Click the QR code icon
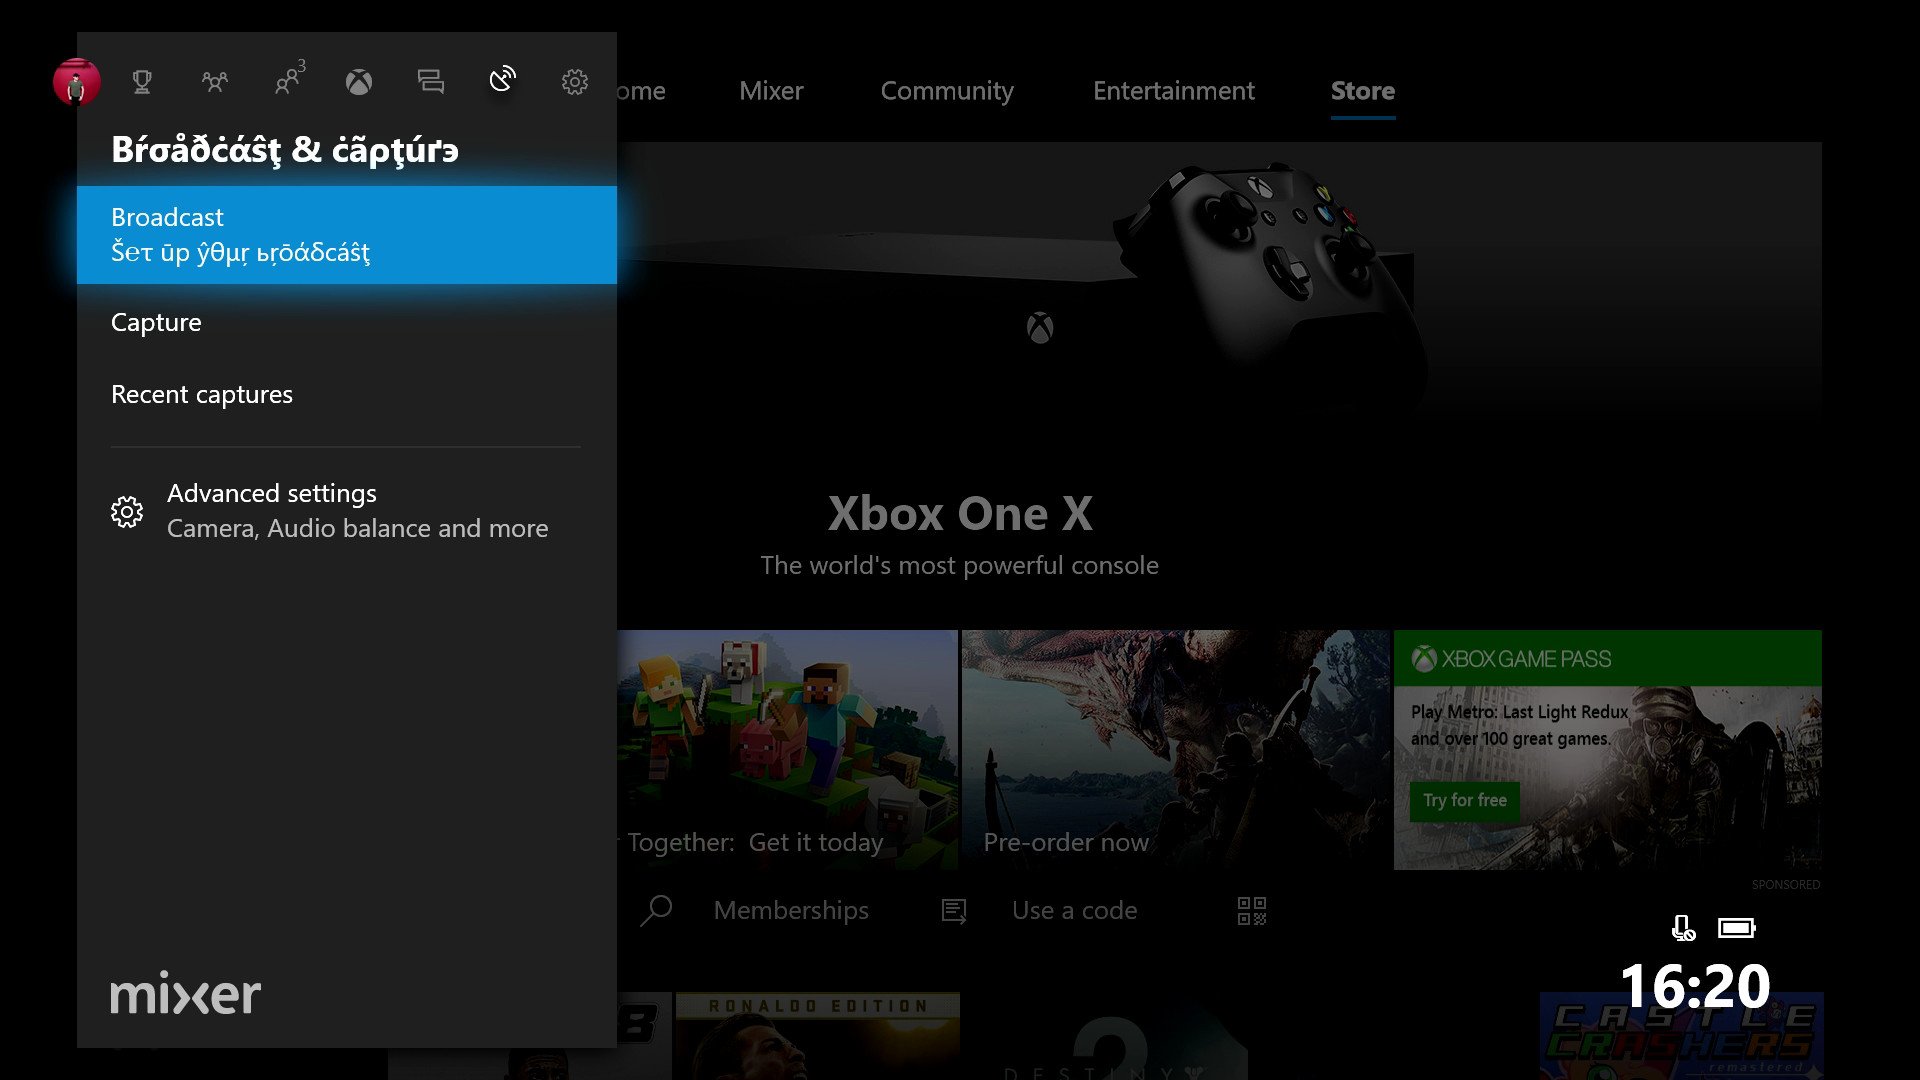This screenshot has height=1080, width=1920. [x=1252, y=910]
